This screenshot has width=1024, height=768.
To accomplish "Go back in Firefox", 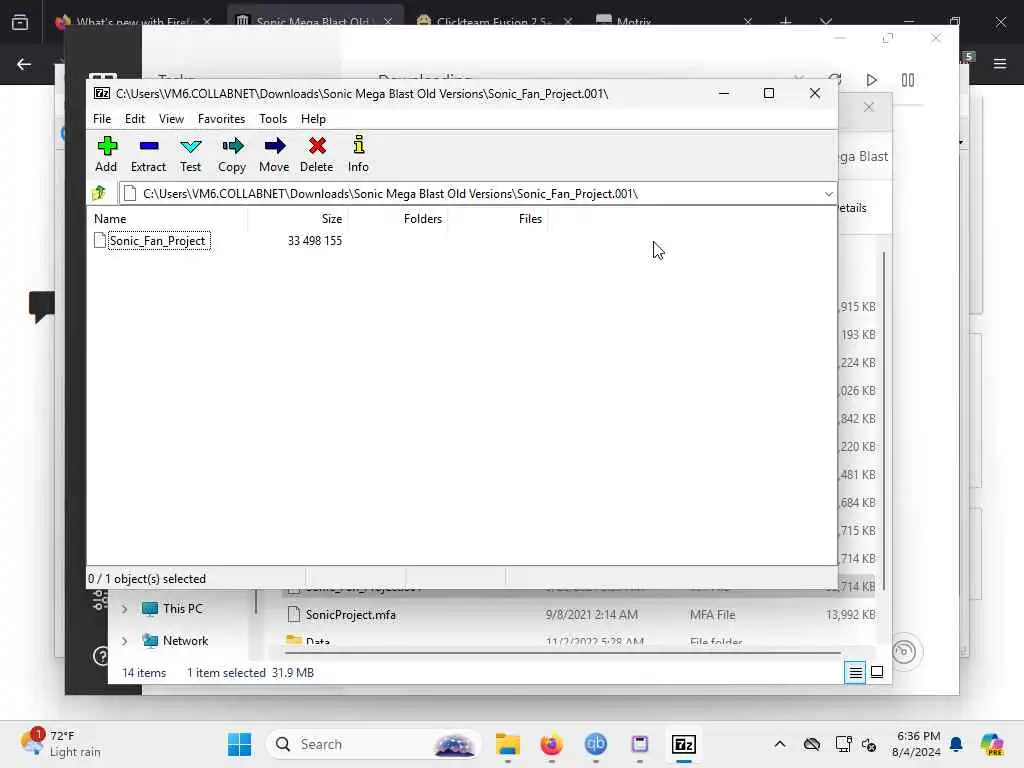I will (x=24, y=64).
